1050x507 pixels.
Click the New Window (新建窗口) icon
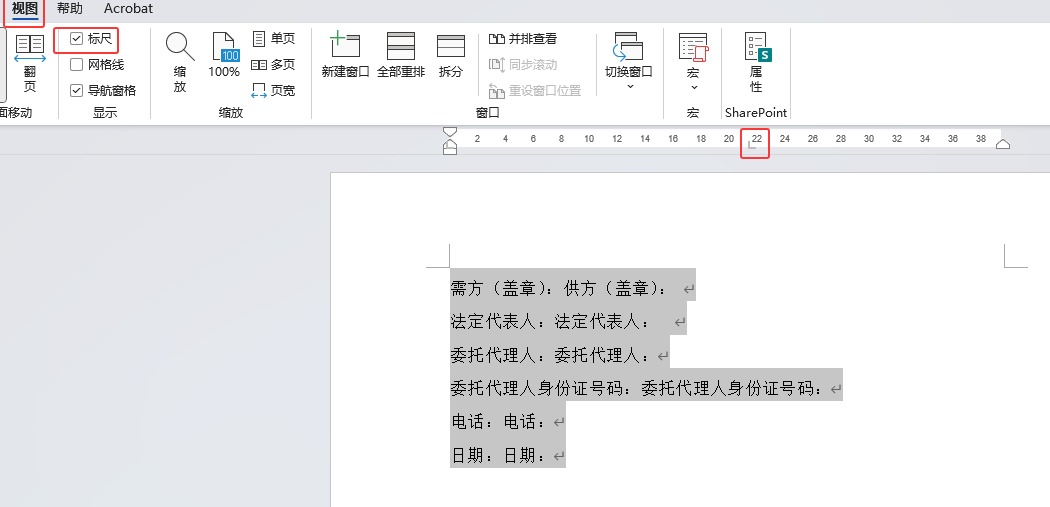click(x=345, y=47)
